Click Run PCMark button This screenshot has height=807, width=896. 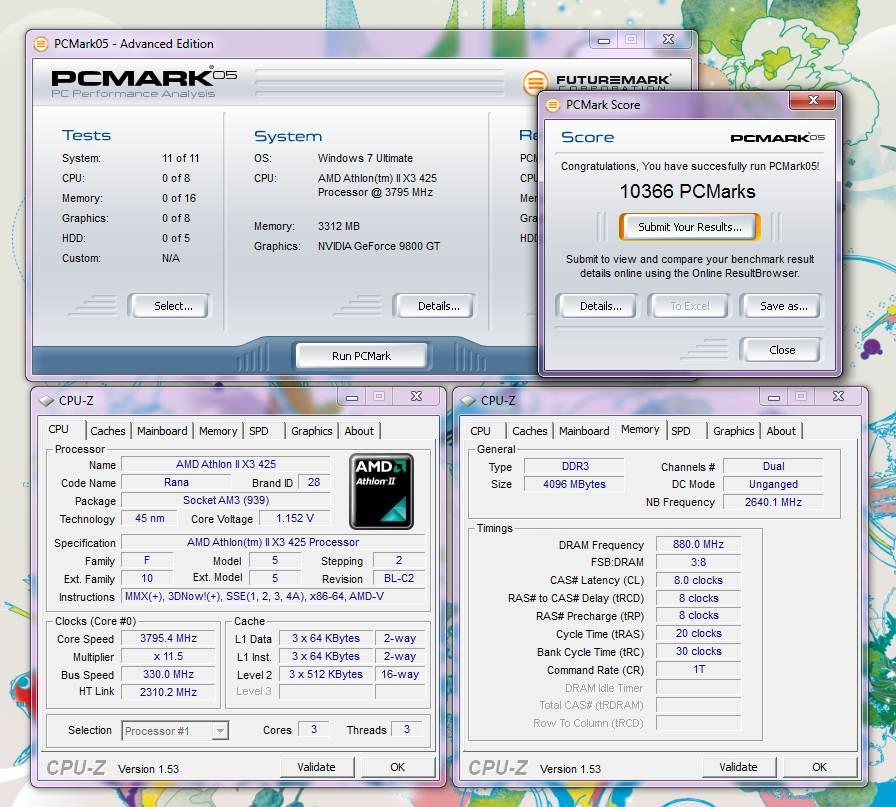(361, 356)
